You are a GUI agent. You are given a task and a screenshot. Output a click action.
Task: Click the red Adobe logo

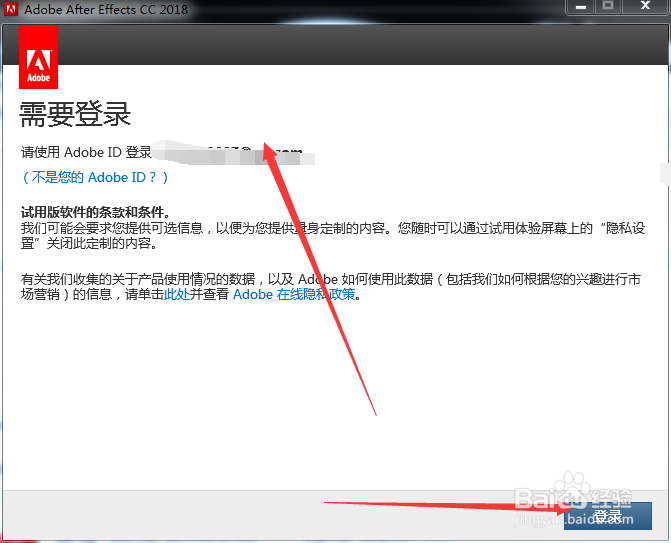(39, 57)
